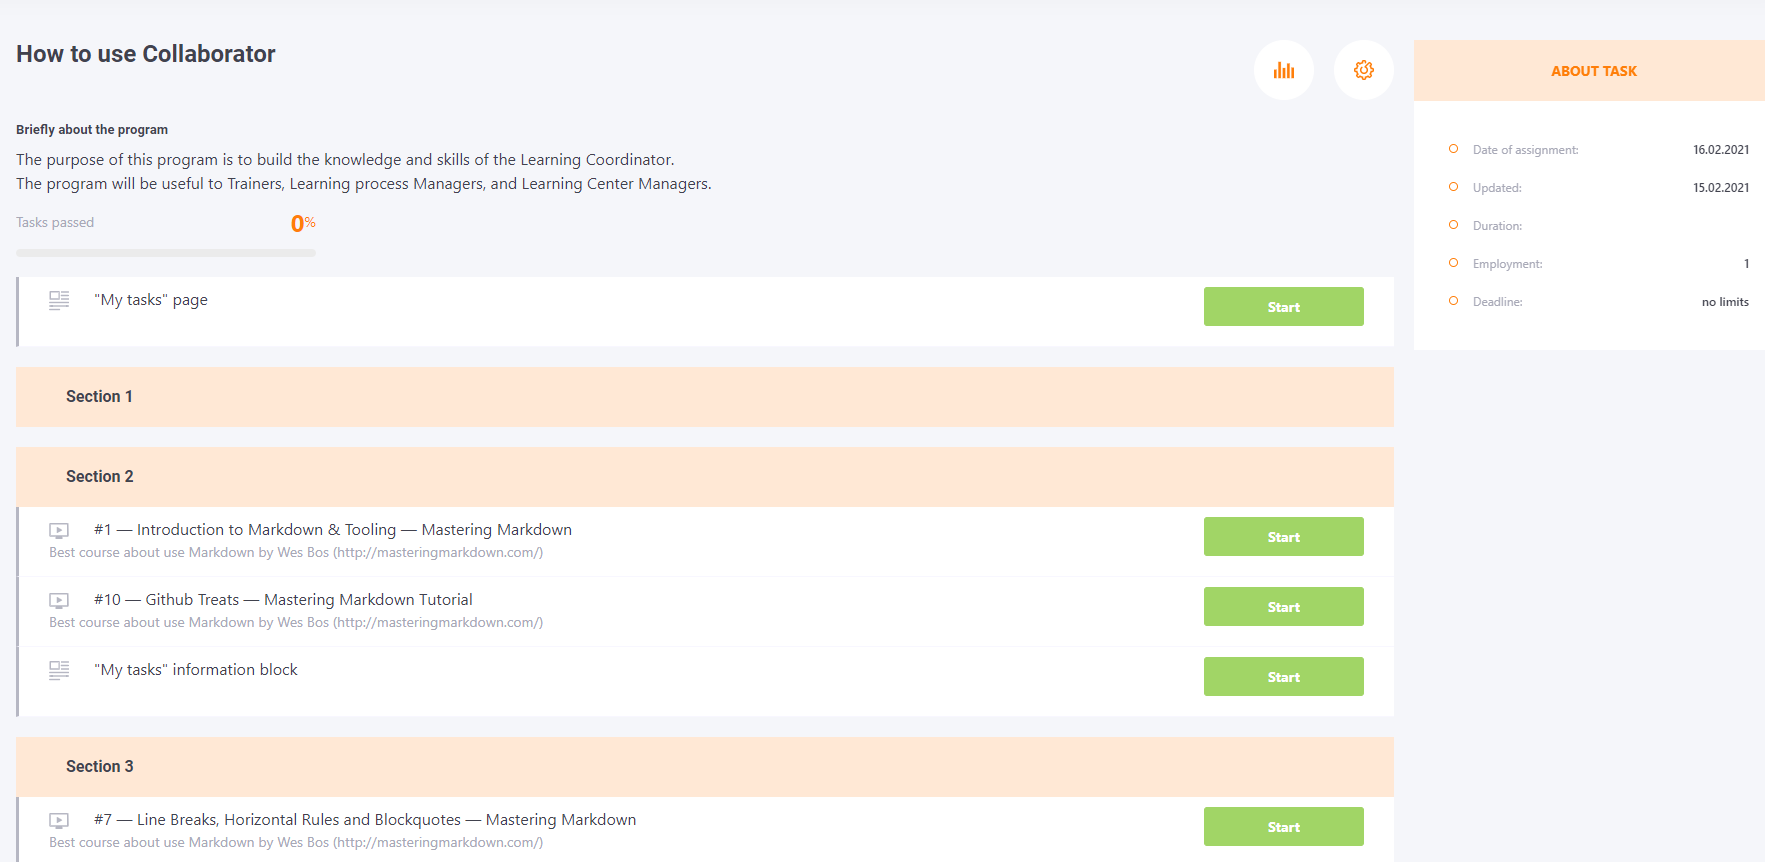Click the "How to use Collaborator" heading
The height and width of the screenshot is (862, 1765).
146,54
